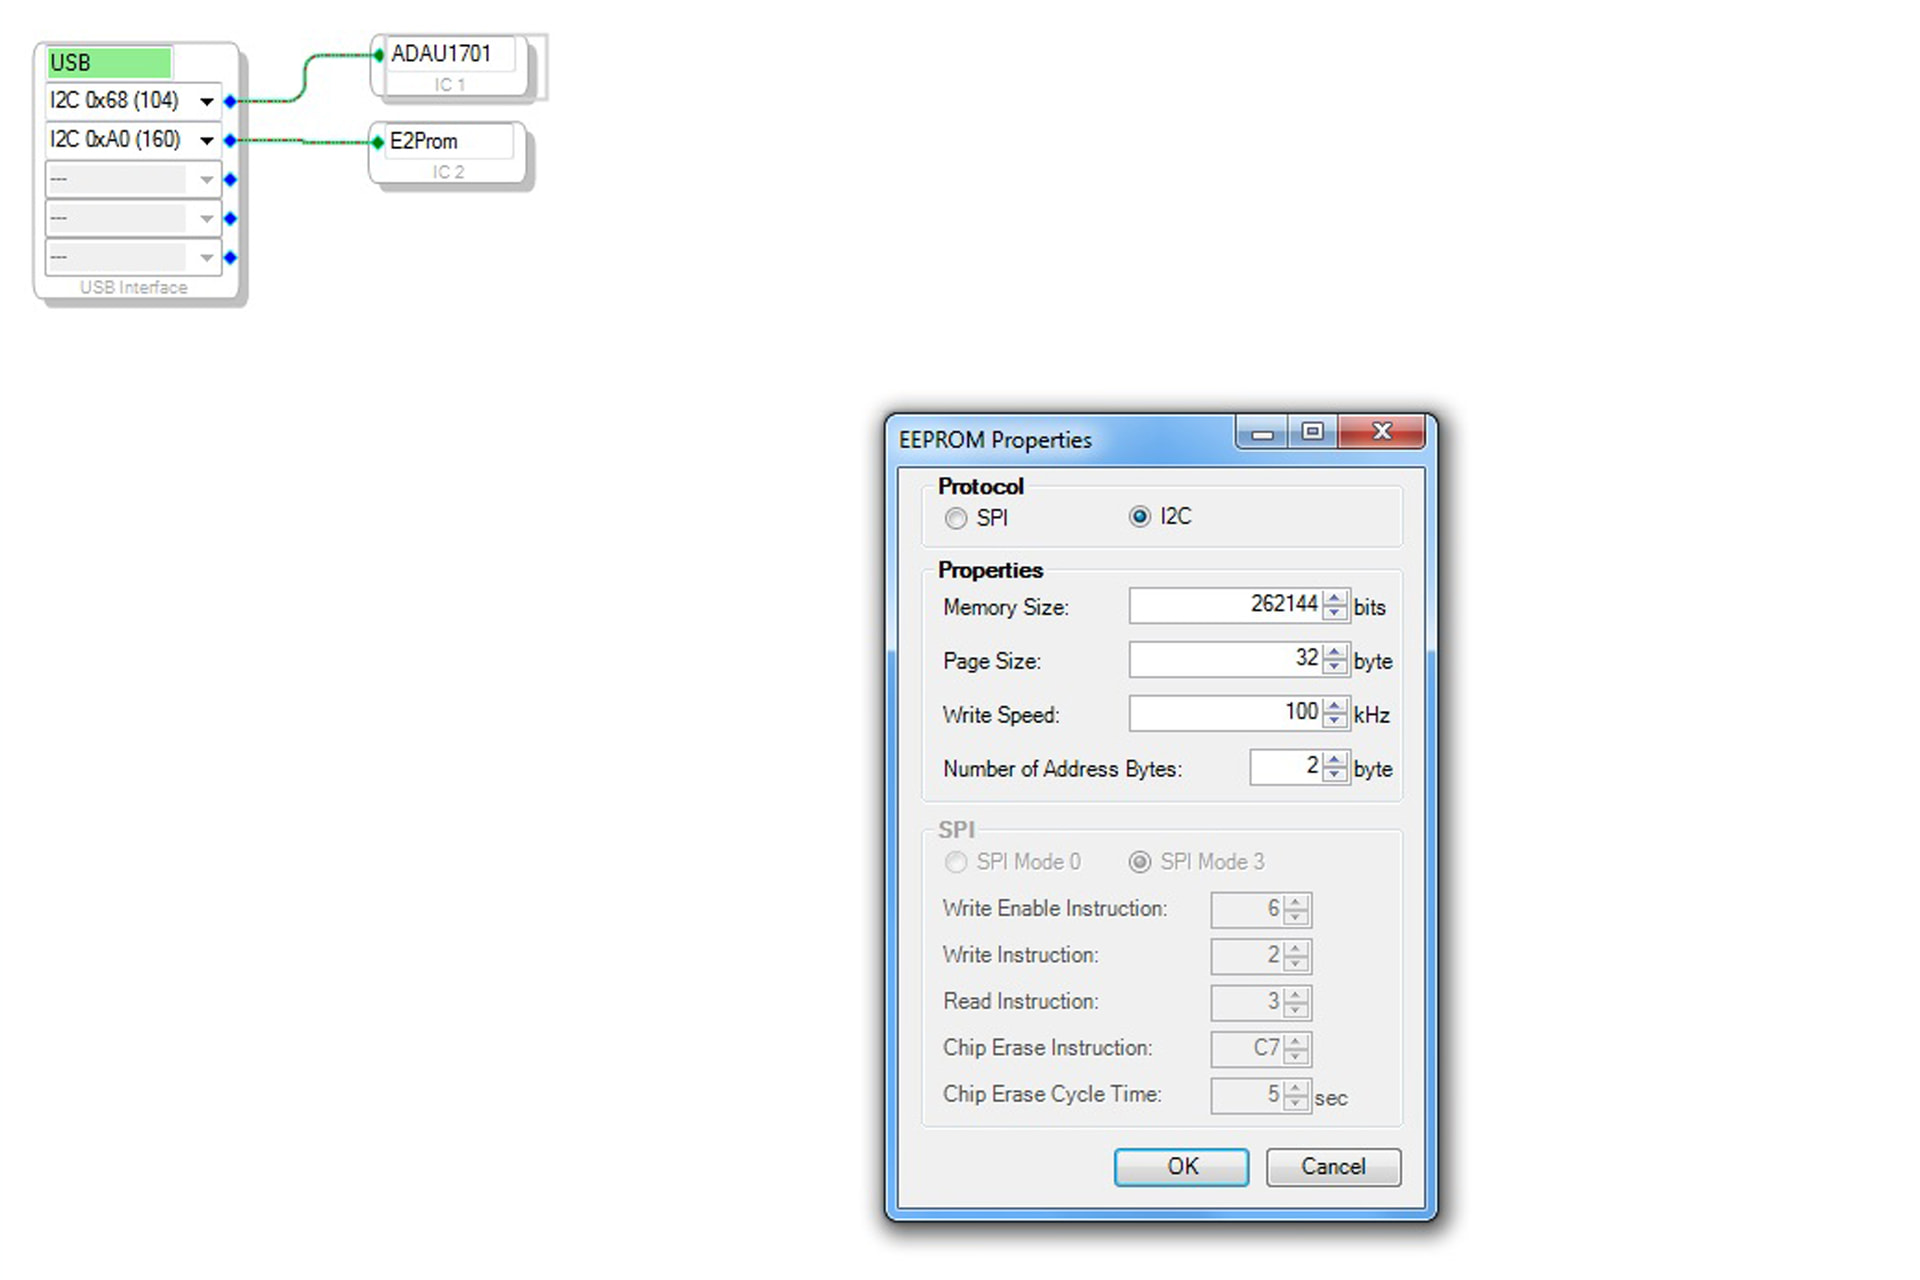
Task: Select the I2C protocol radio button
Action: (x=1139, y=516)
